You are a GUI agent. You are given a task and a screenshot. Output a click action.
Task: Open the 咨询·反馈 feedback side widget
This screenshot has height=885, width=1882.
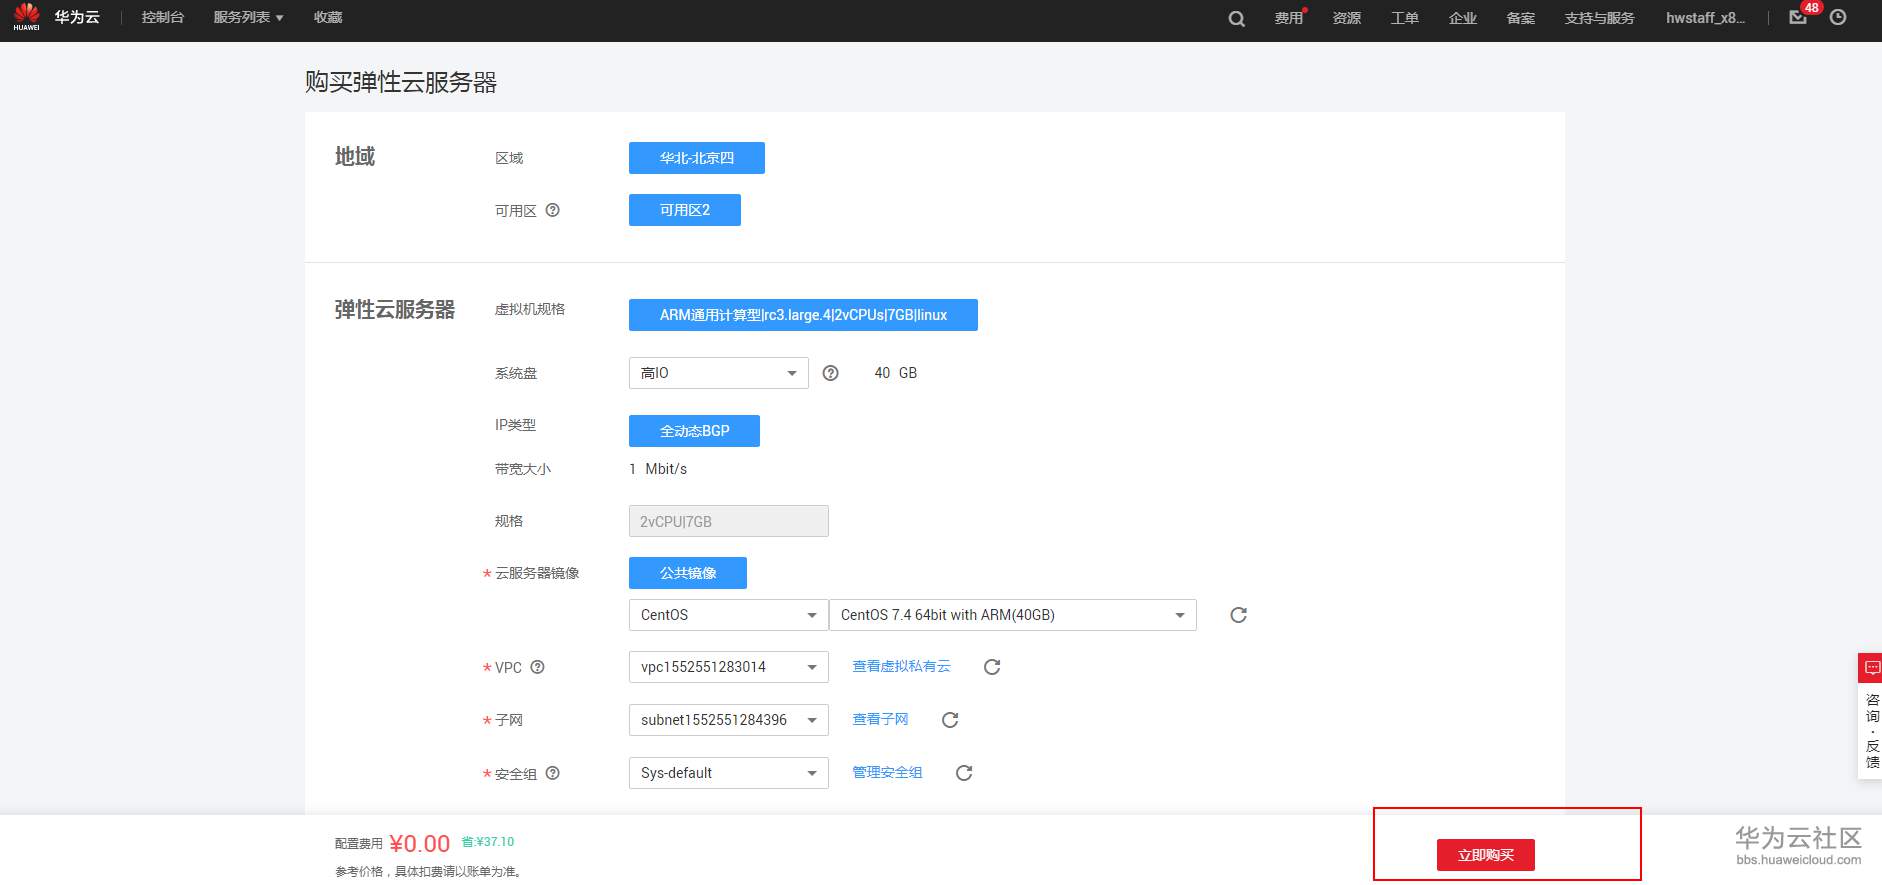point(1870,716)
